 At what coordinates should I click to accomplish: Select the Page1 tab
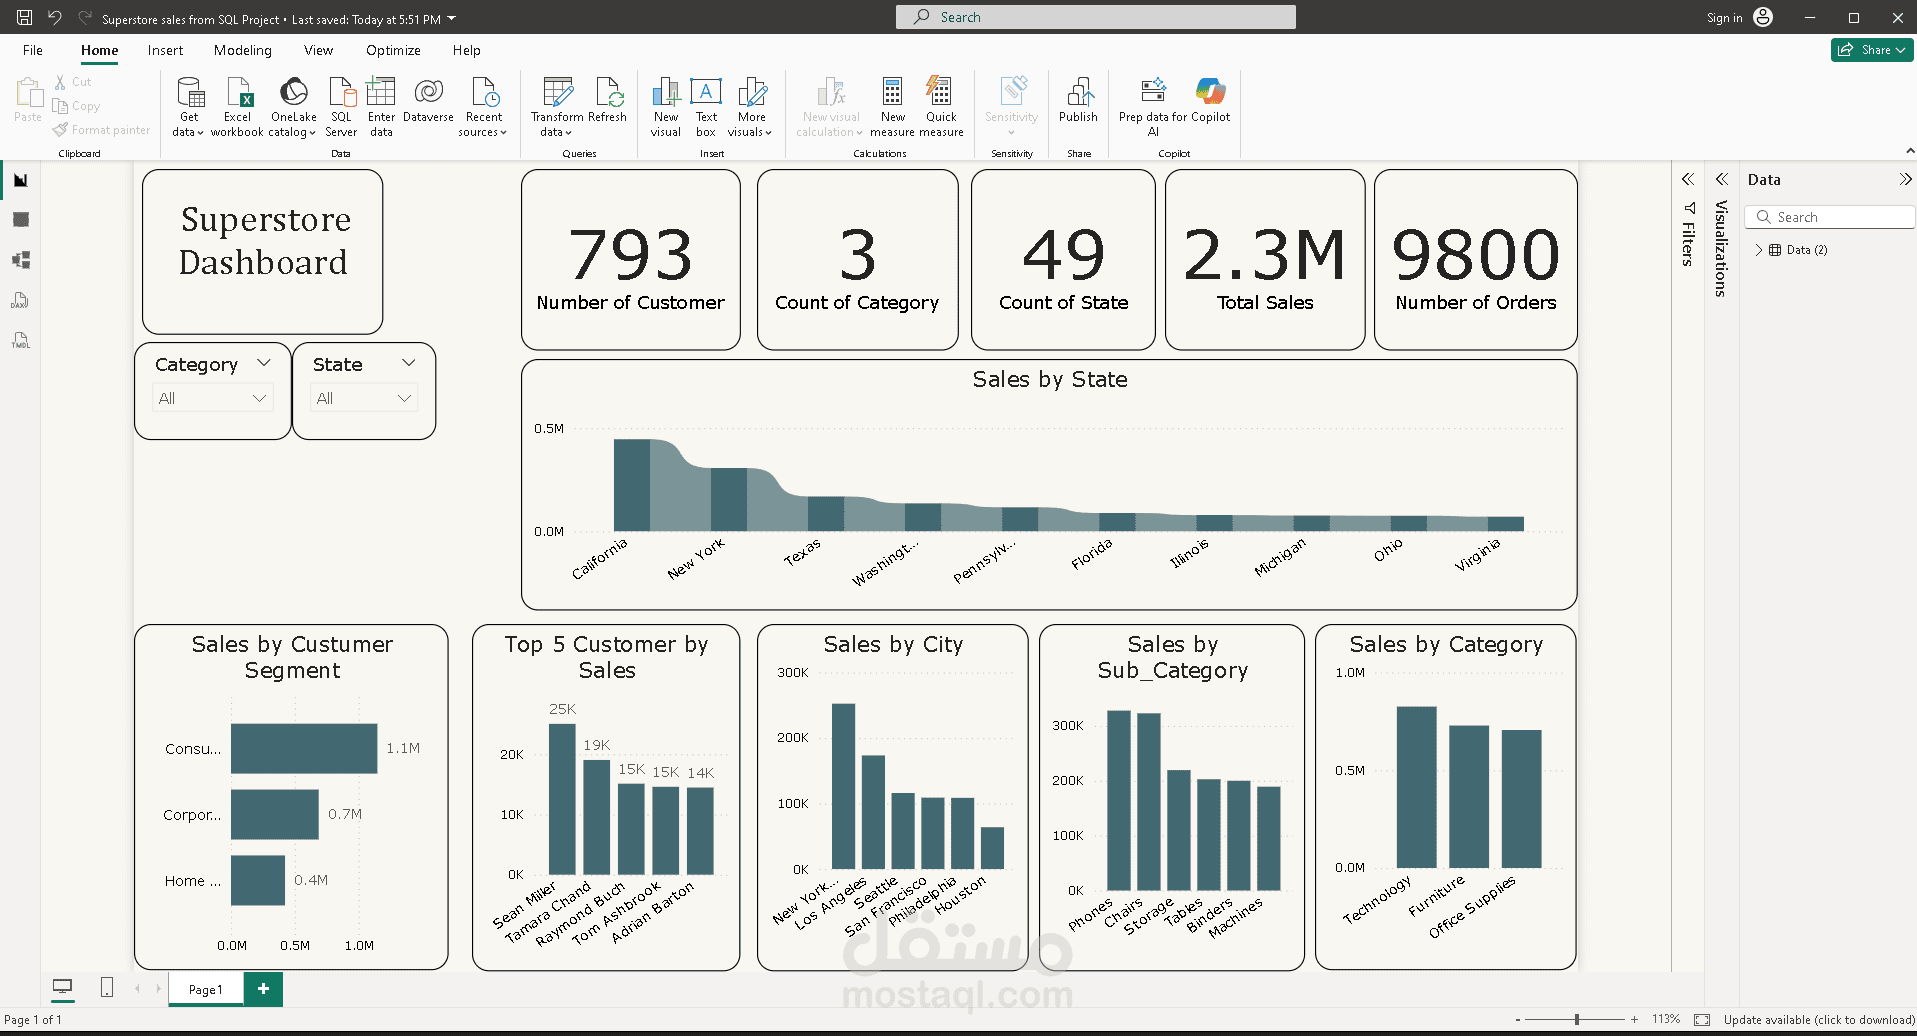coord(206,989)
